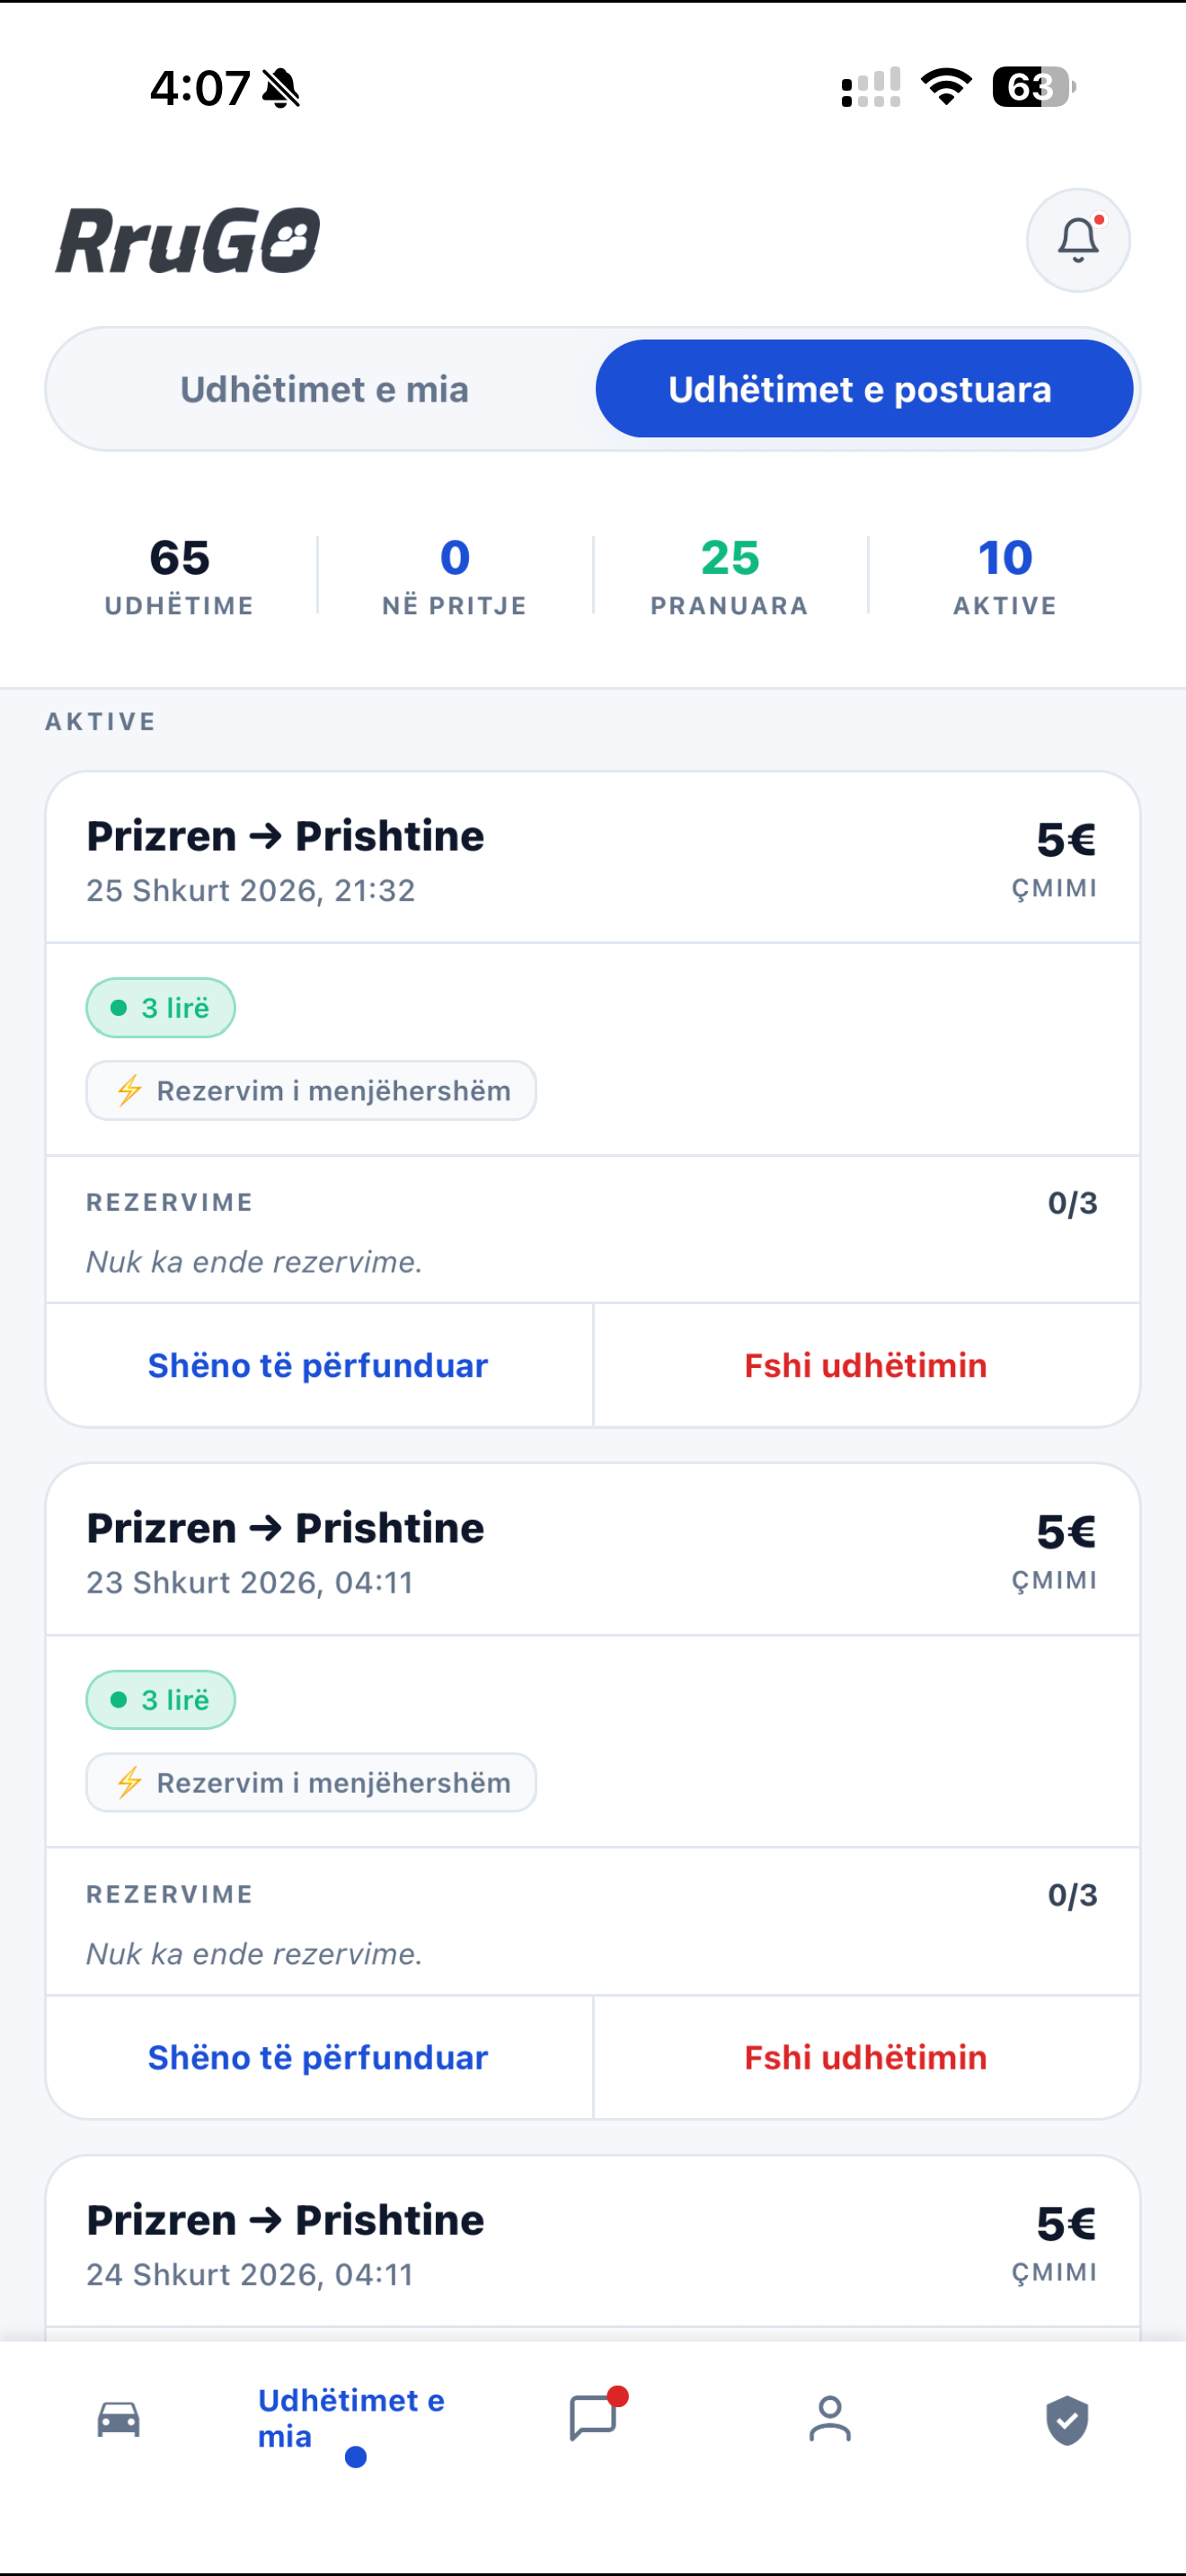
Task: Tap the shield checkmark icon
Action: click(x=1067, y=2419)
